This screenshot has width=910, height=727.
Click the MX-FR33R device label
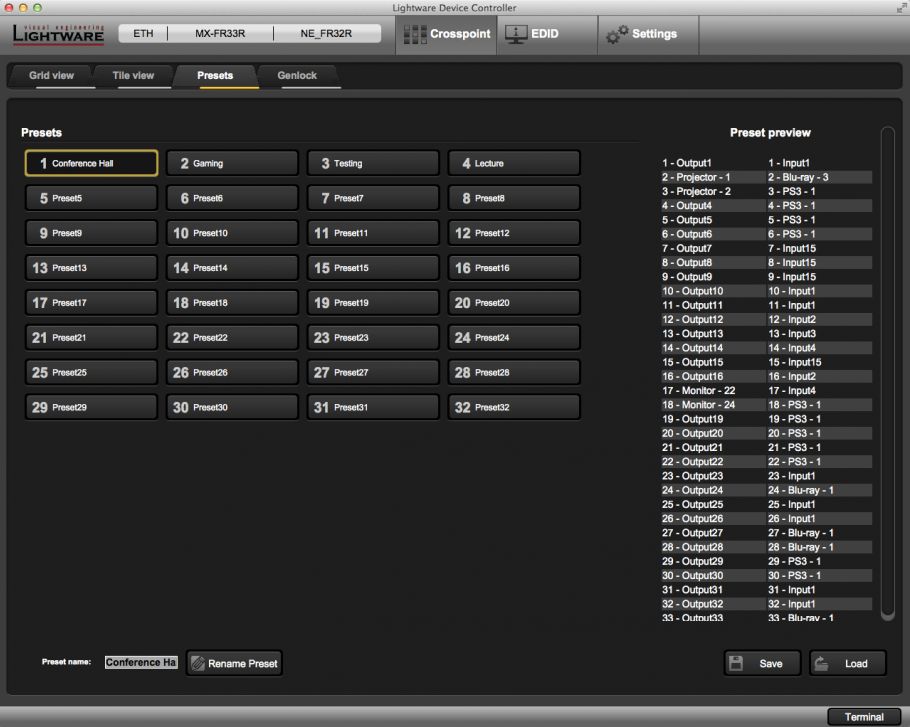point(221,34)
